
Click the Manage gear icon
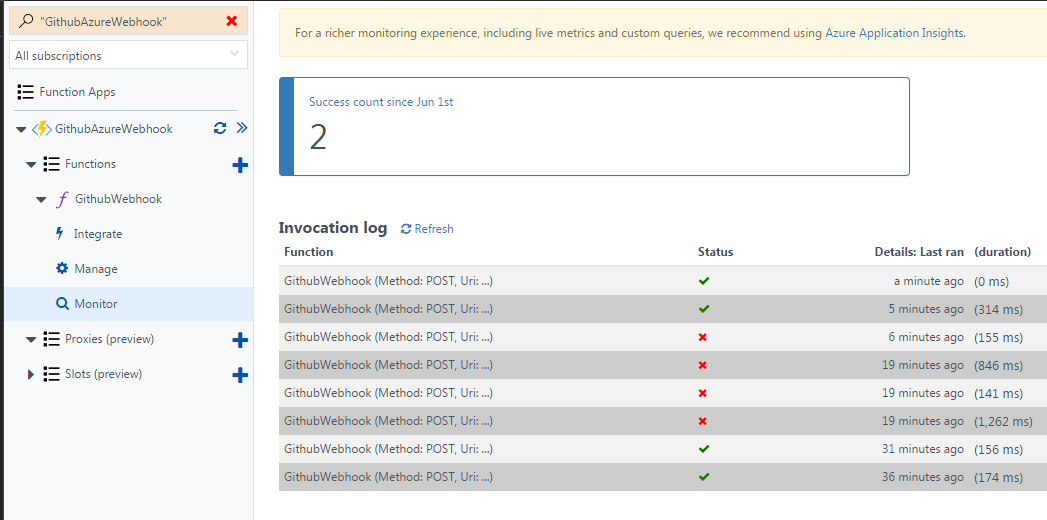coord(62,268)
